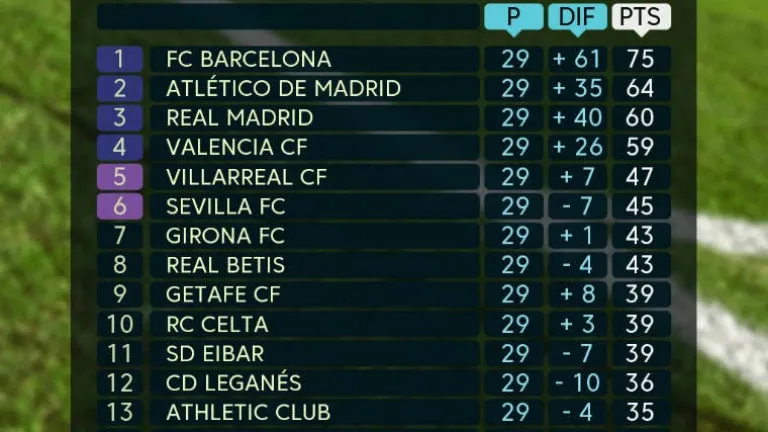768x432 pixels.
Task: Click Real Madrid's +40 goal difference
Action: [x=578, y=118]
